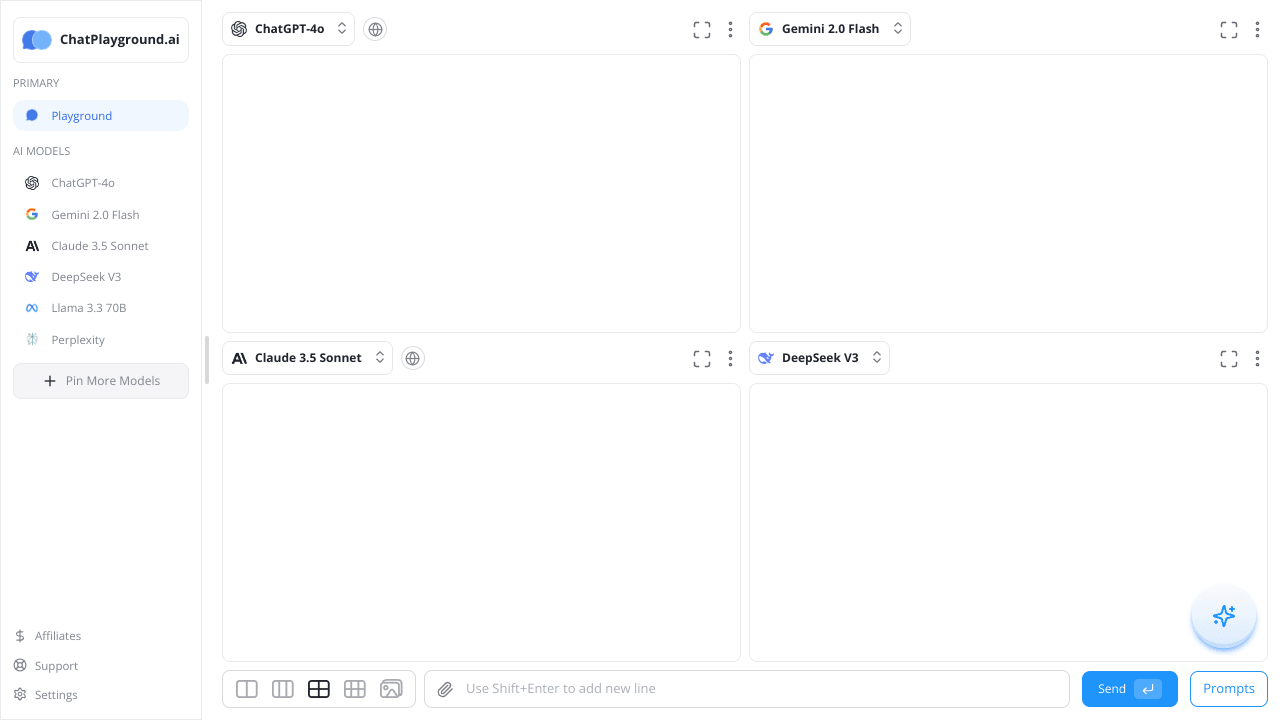Click the Send button
The width and height of the screenshot is (1280, 720).
tap(1129, 688)
